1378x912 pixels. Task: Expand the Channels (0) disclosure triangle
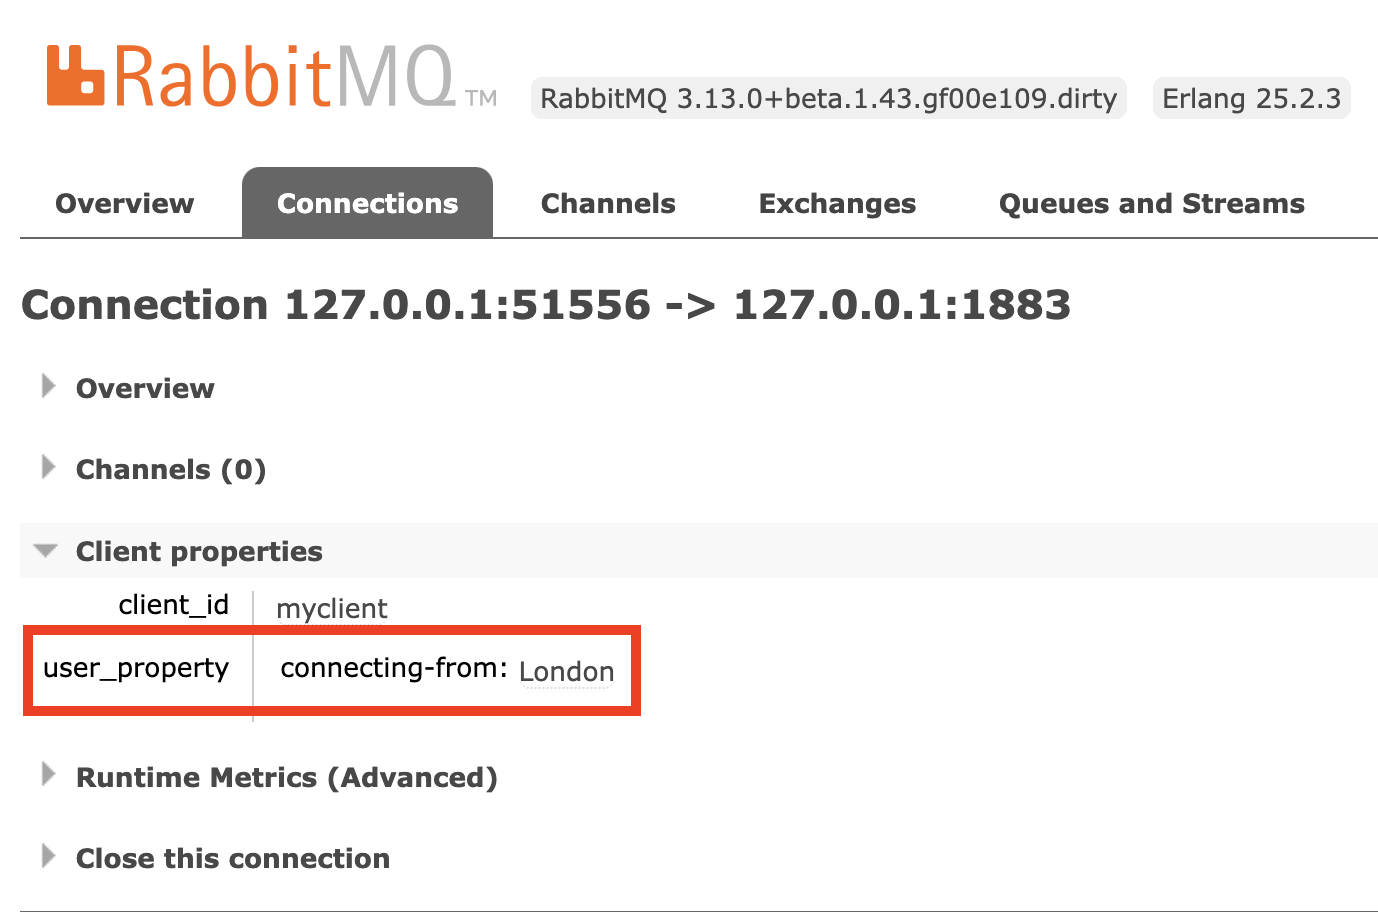(47, 468)
